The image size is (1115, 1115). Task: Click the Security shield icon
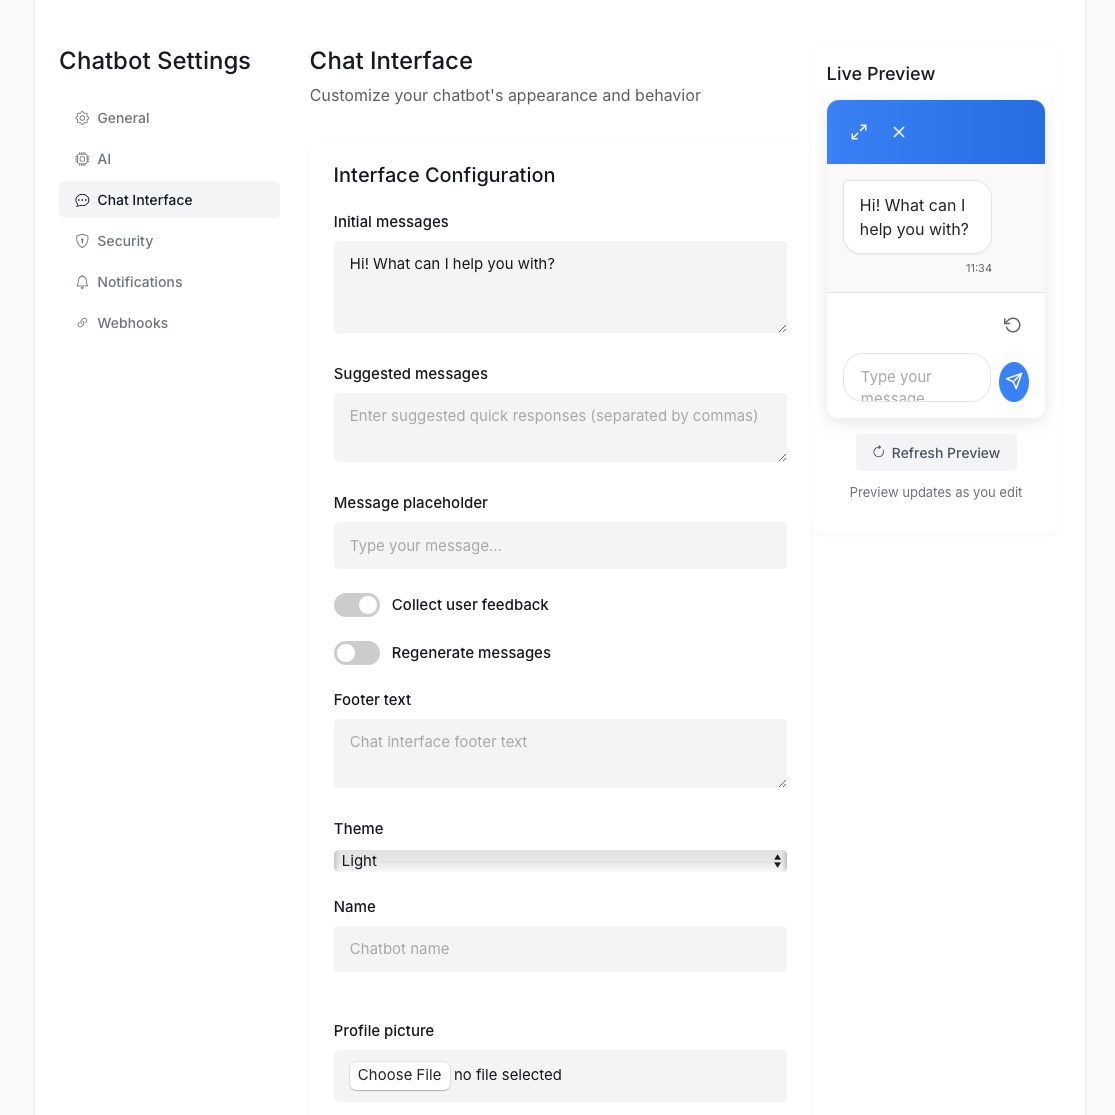tap(82, 241)
